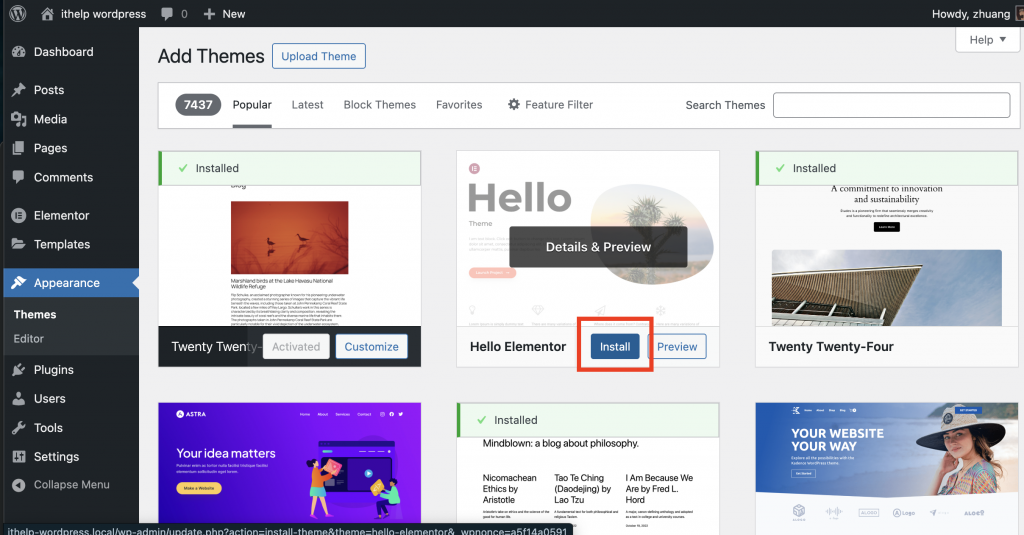The width and height of the screenshot is (1024, 535).
Task: Click the Appearance paintbrush icon
Action: [19, 282]
